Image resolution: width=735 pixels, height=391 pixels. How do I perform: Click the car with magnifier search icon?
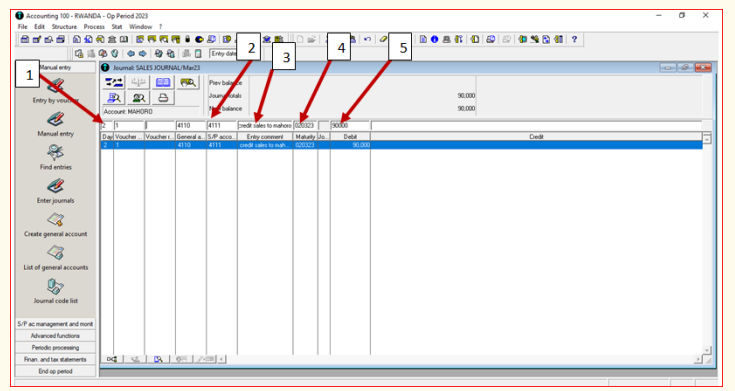coord(188,83)
